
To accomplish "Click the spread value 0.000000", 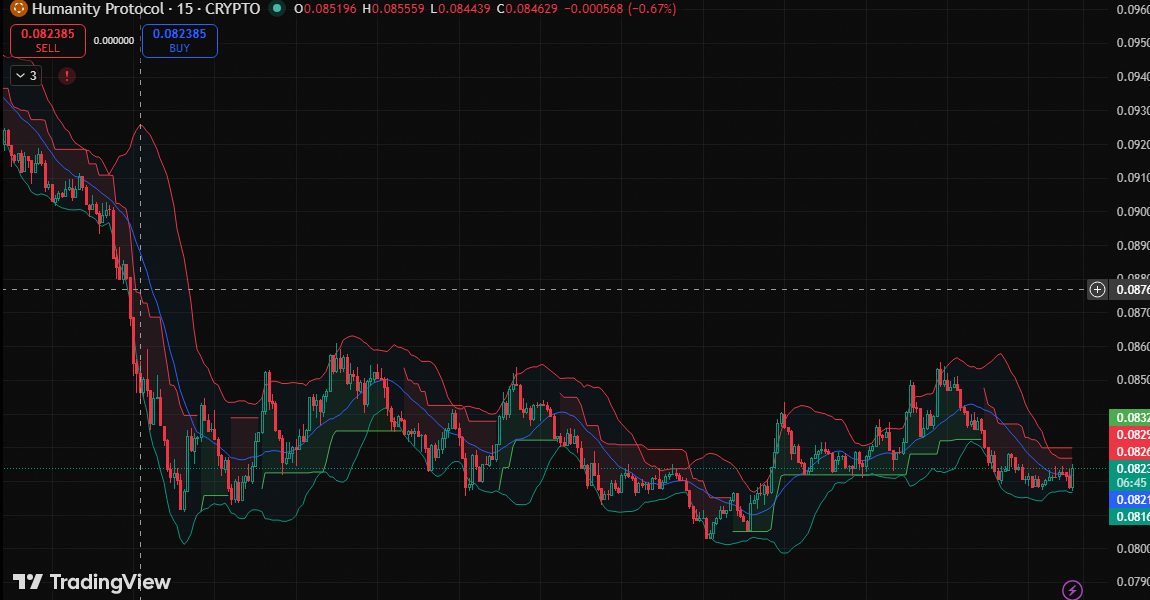I will [x=114, y=40].
